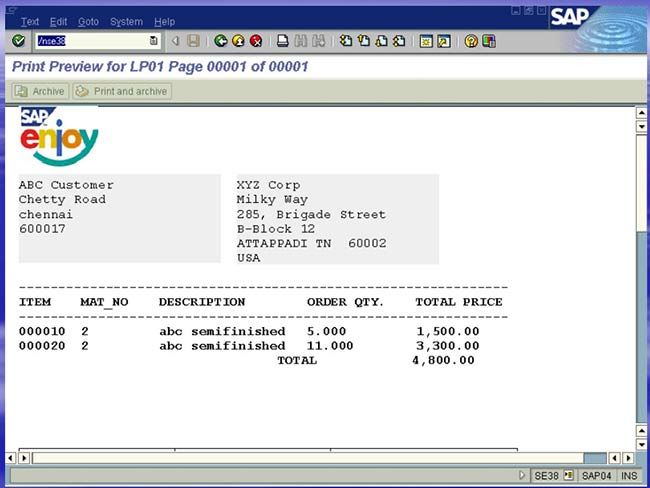Go to First Page icon
Image resolution: width=650 pixels, height=488 pixels.
point(345,41)
